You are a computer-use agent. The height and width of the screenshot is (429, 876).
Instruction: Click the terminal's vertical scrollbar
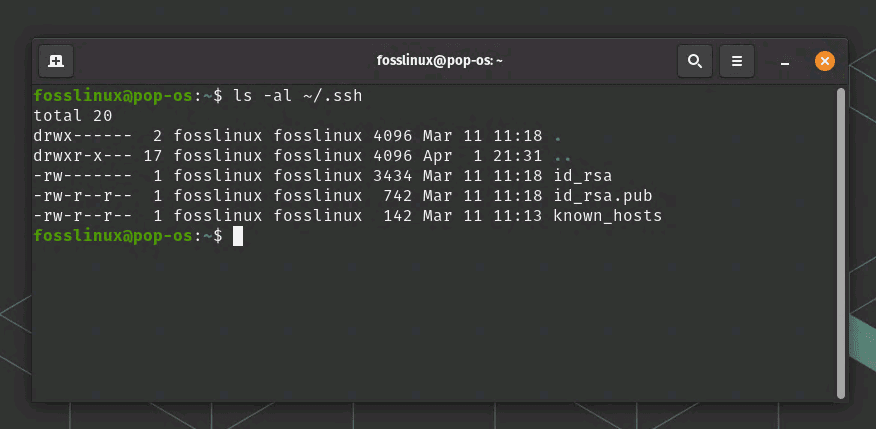841,240
